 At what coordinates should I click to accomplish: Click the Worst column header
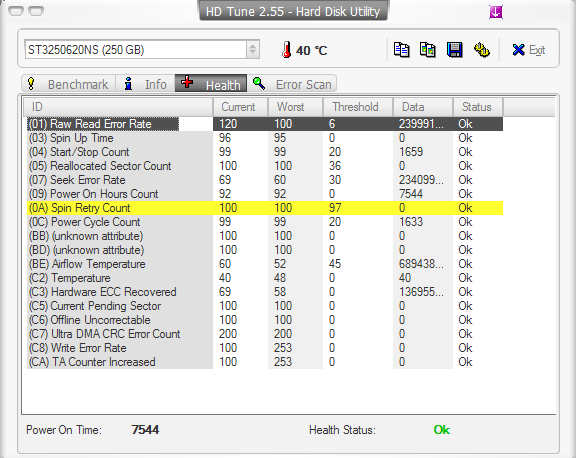(x=295, y=107)
